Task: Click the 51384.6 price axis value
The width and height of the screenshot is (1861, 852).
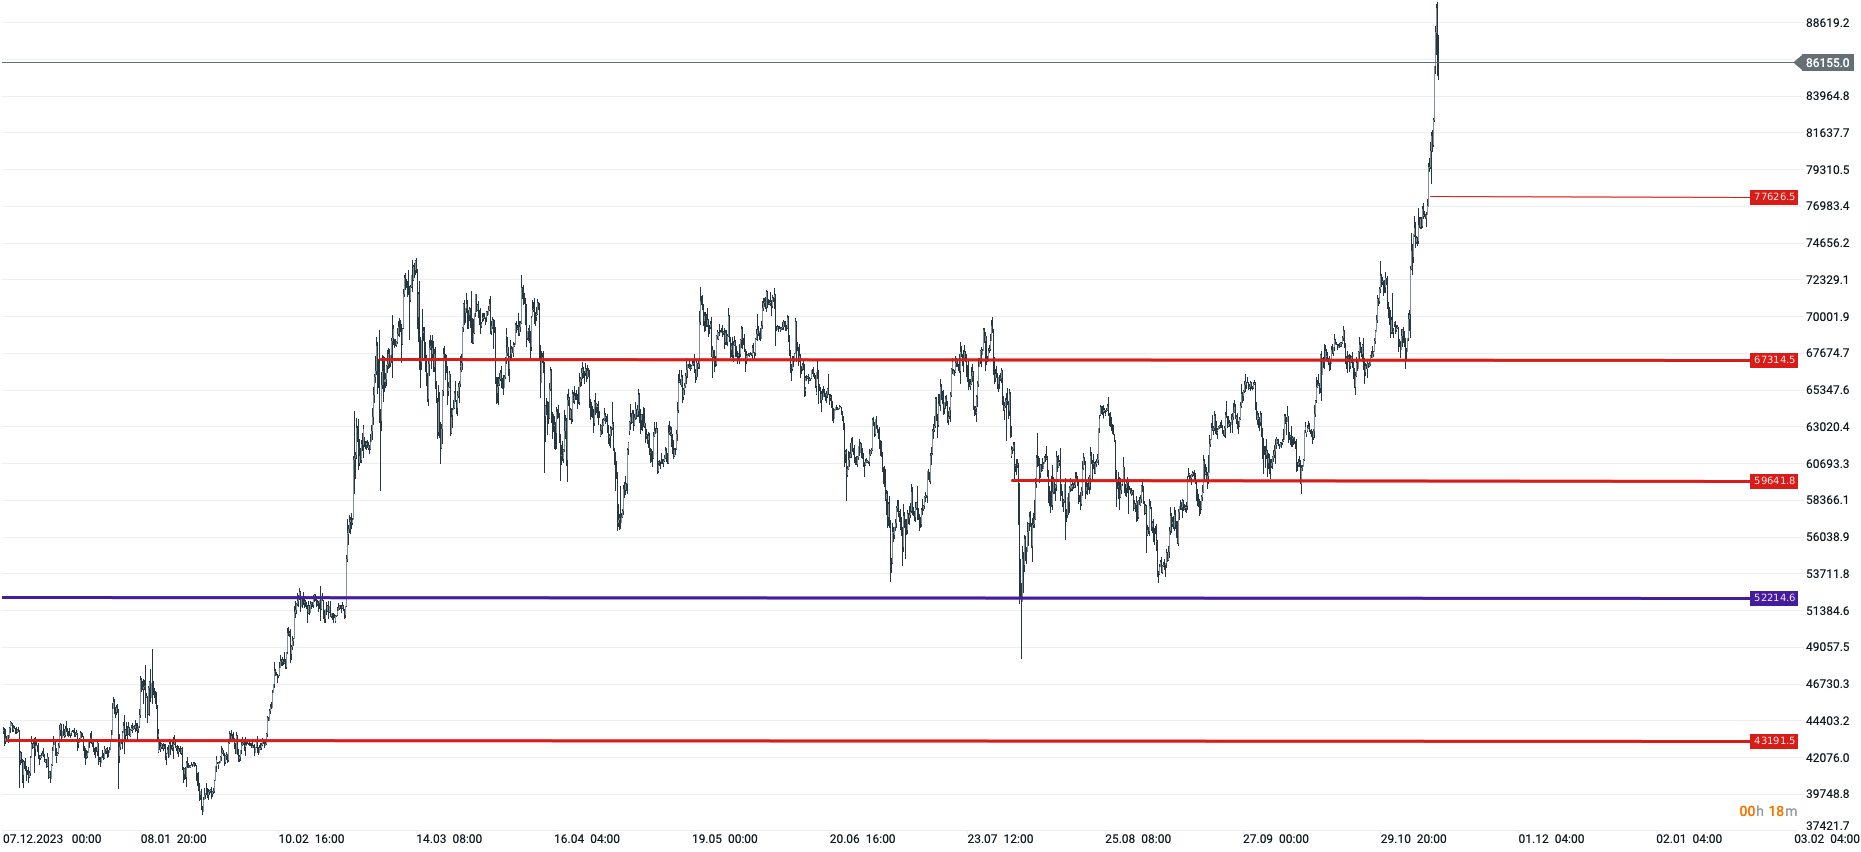Action: 1827,611
